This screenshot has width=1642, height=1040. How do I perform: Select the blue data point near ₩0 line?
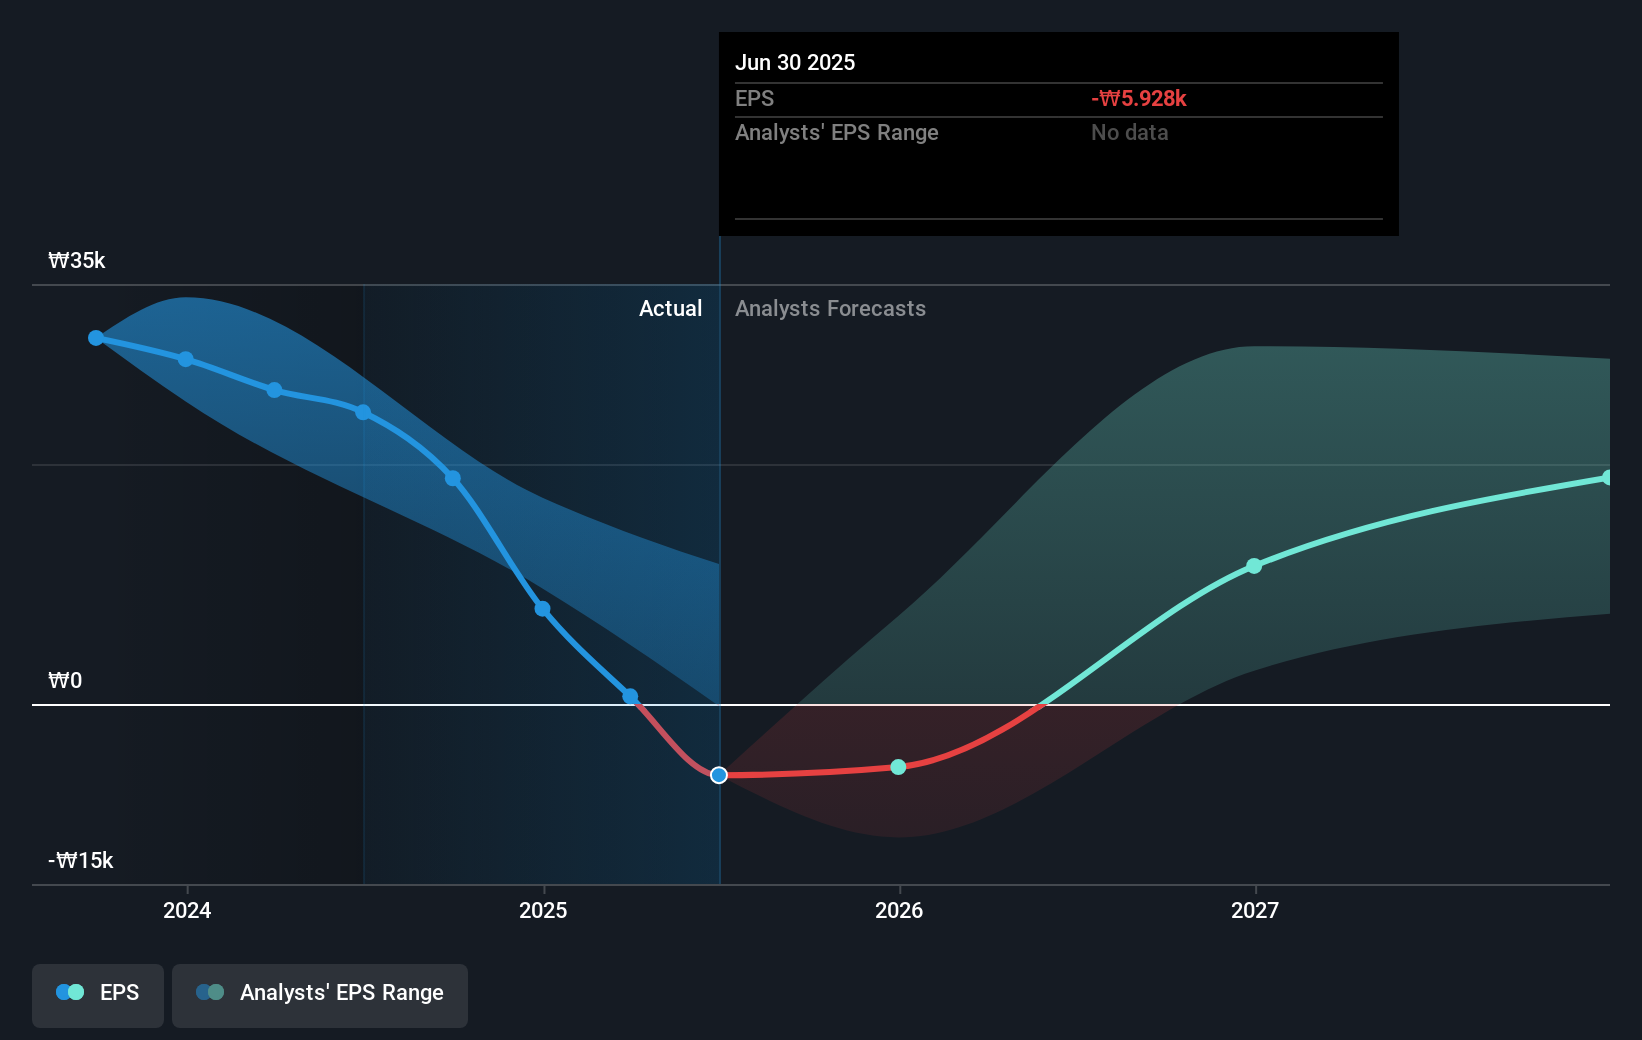630,696
